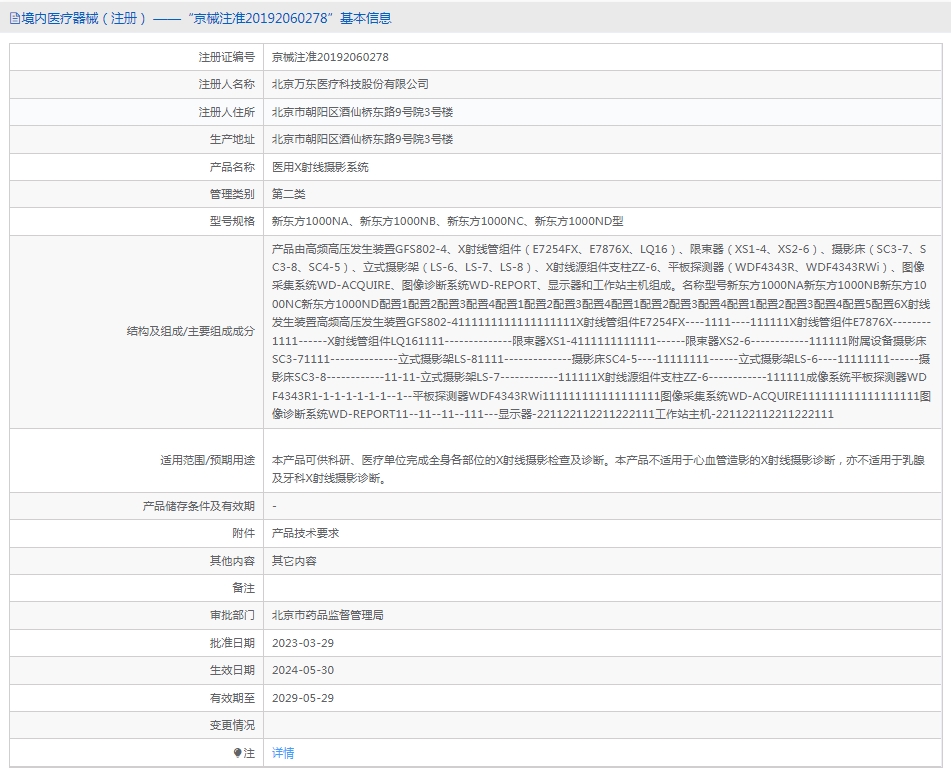Click other content value 其它内容

(294, 561)
